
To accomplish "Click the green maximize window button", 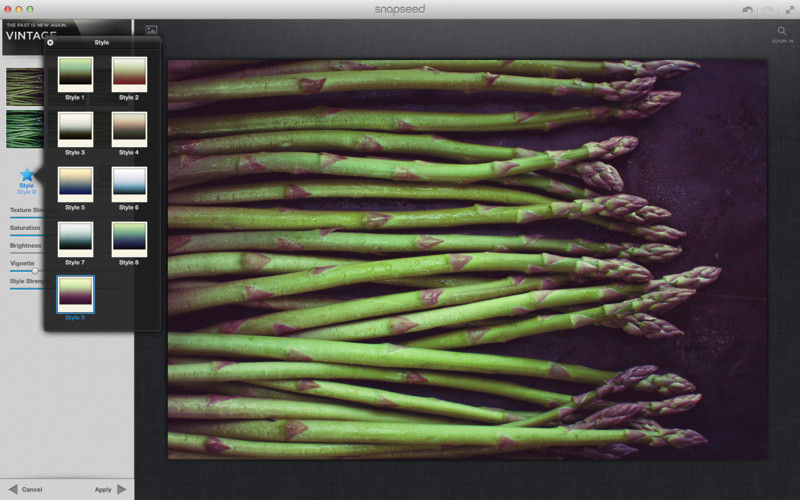I will click(x=30, y=9).
